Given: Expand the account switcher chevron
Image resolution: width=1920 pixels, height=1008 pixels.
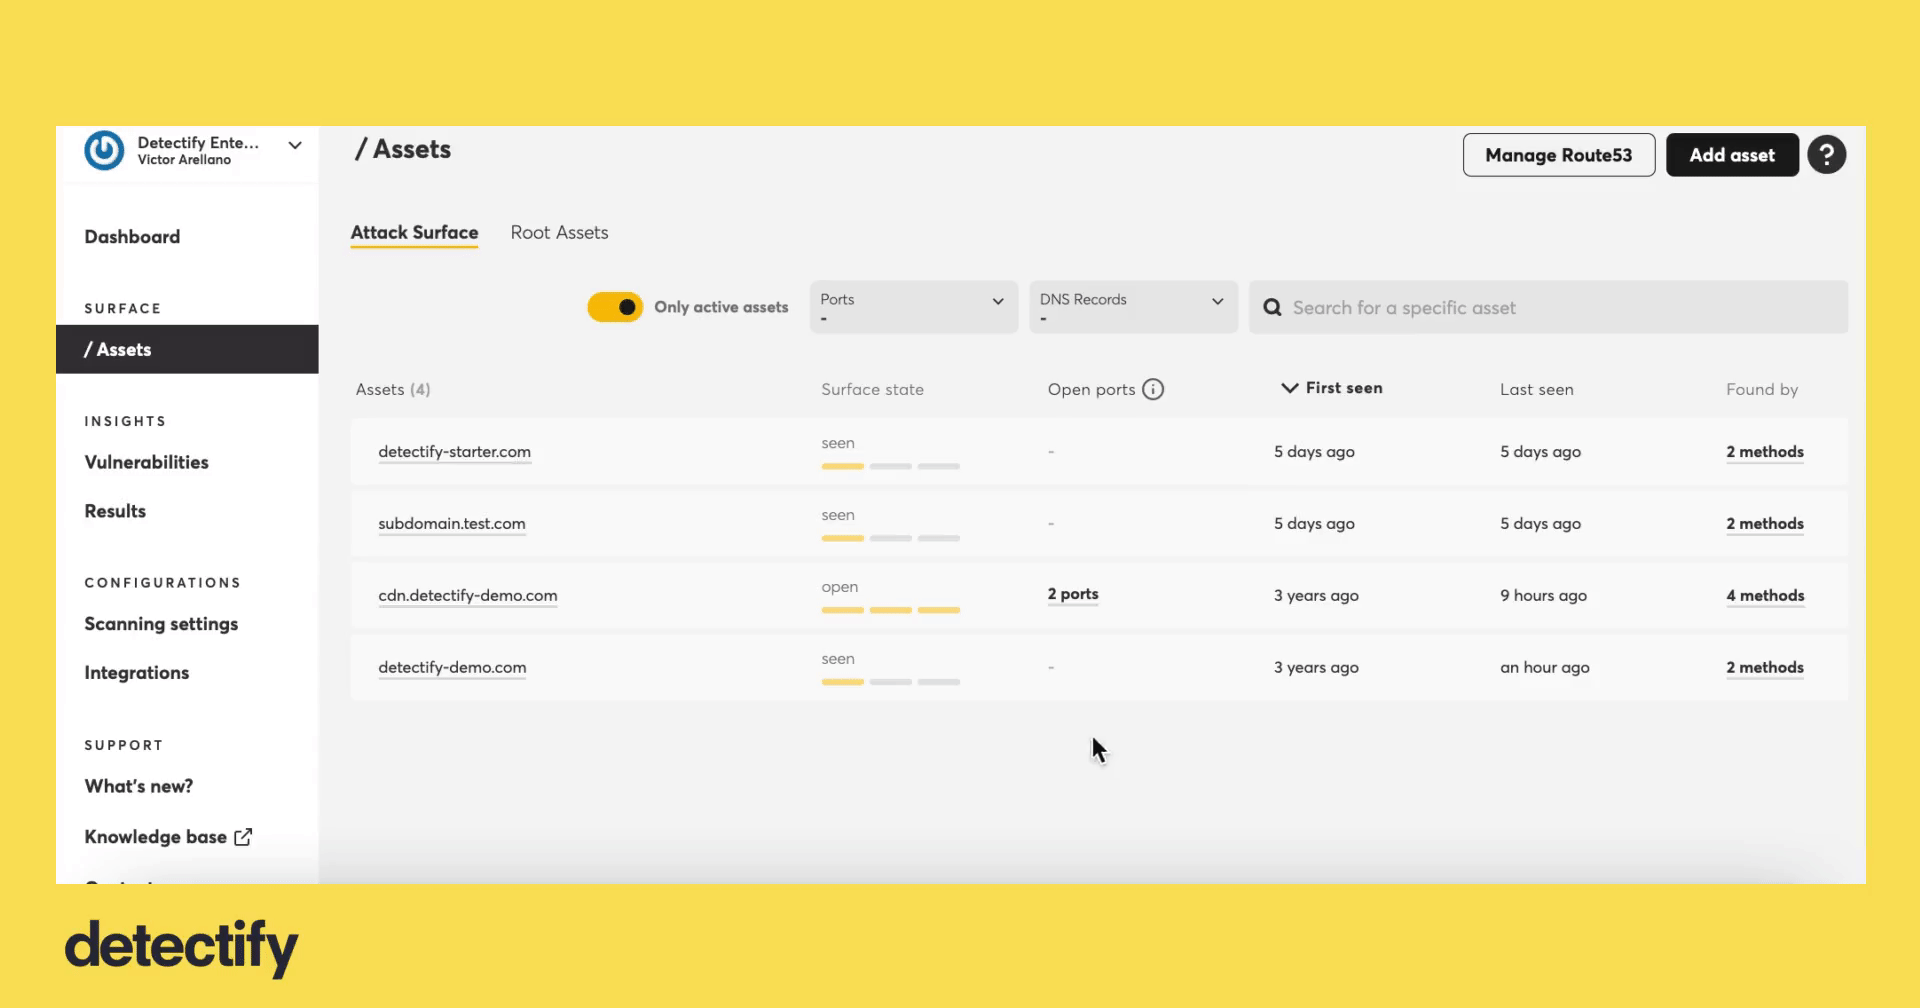Looking at the screenshot, I should [x=295, y=145].
